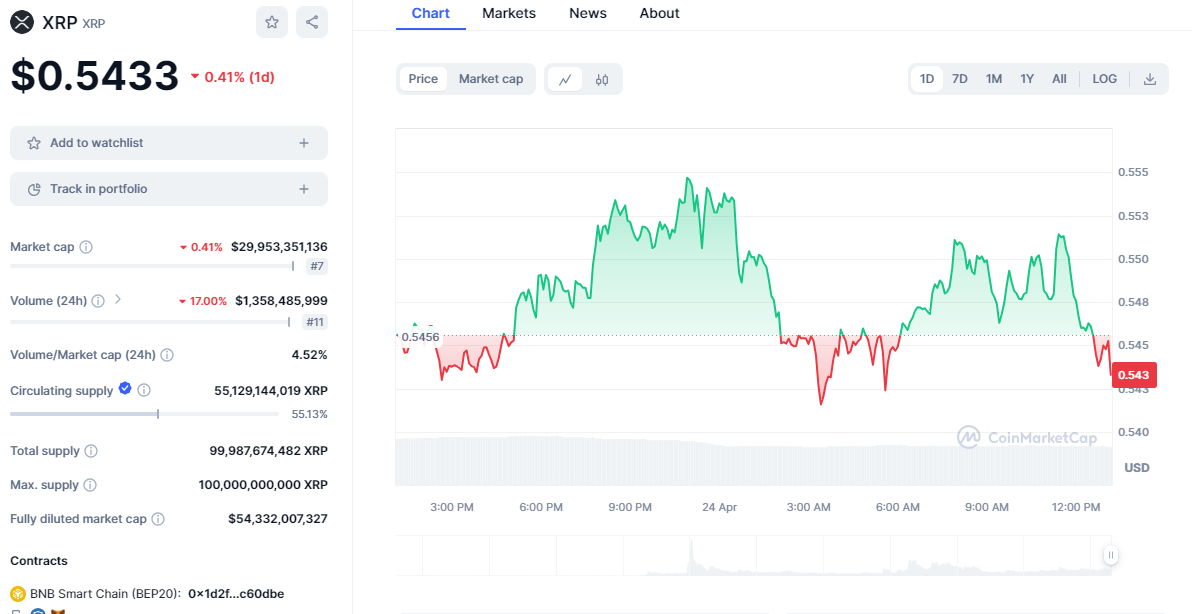Click the star favorite icon
The width and height of the screenshot is (1192, 614).
272,22
